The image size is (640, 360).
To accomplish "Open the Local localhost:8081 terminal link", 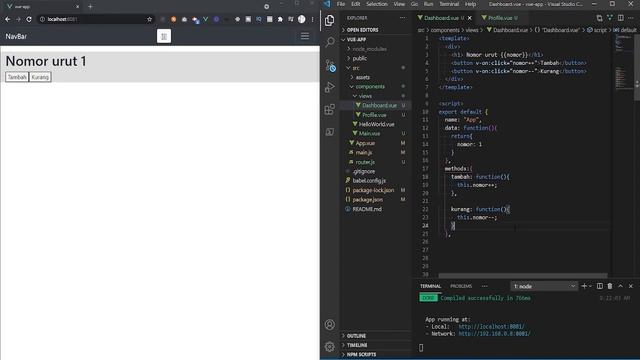I will point(491,327).
